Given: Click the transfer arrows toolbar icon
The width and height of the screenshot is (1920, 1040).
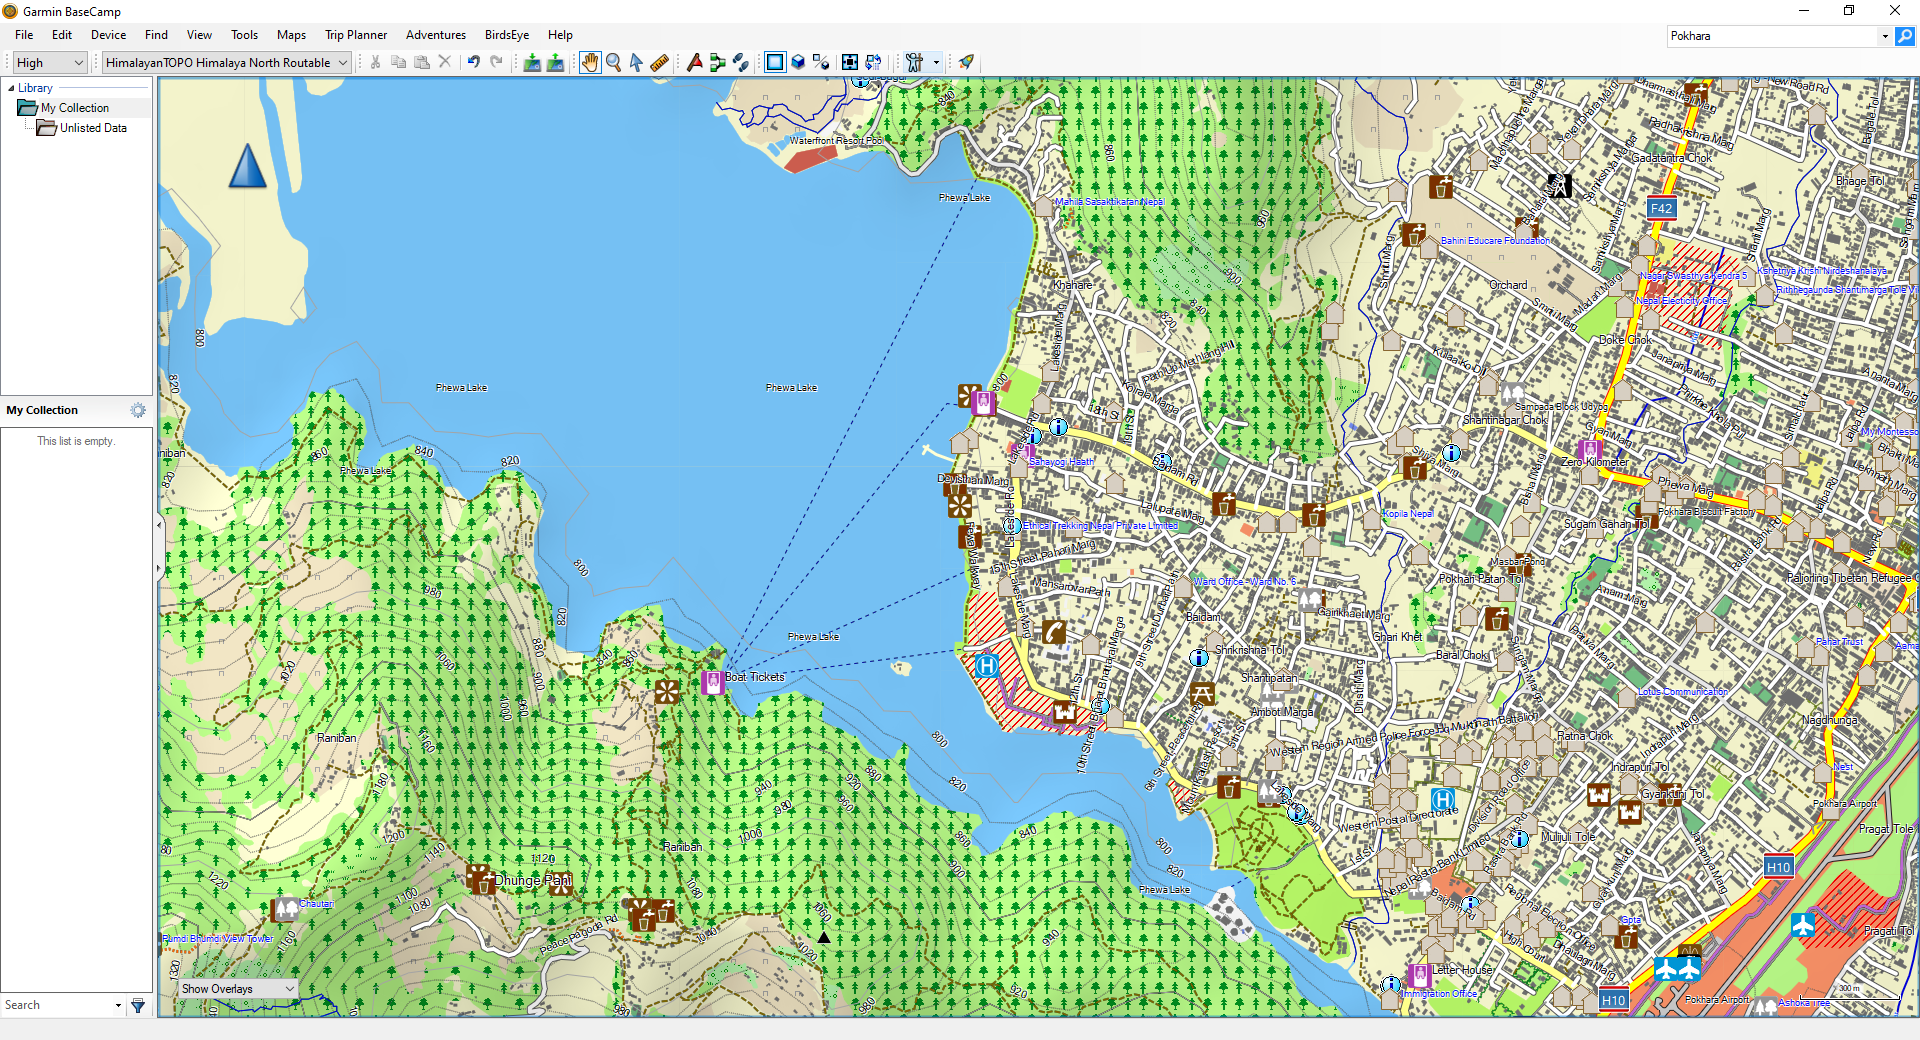Looking at the screenshot, I should coord(873,62).
